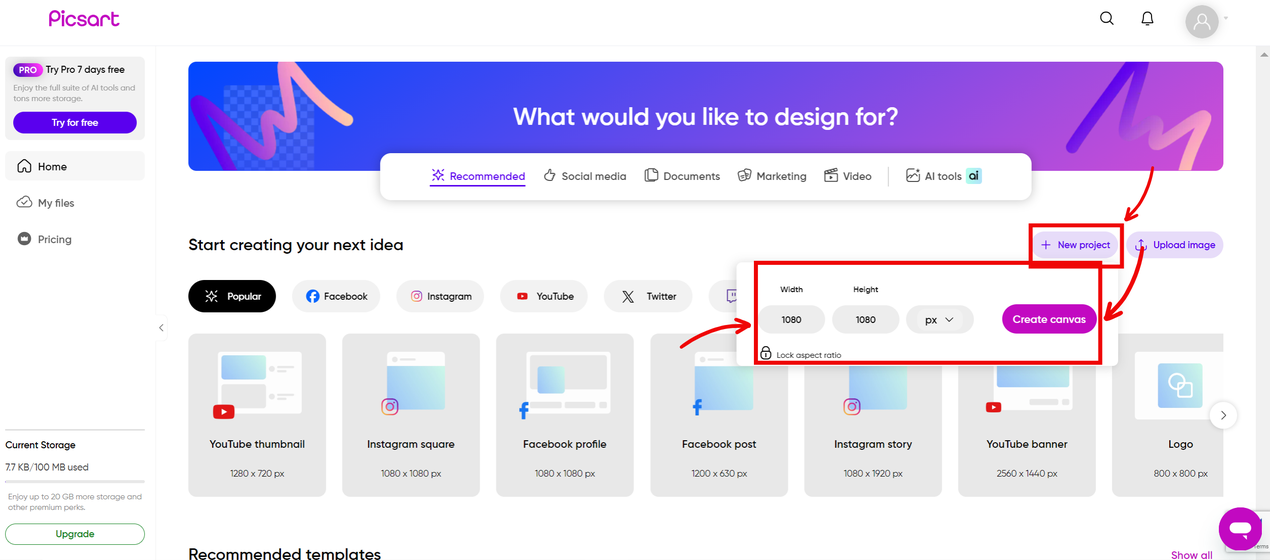Click the Facebook icon on Facebook profile card

(x=524, y=410)
